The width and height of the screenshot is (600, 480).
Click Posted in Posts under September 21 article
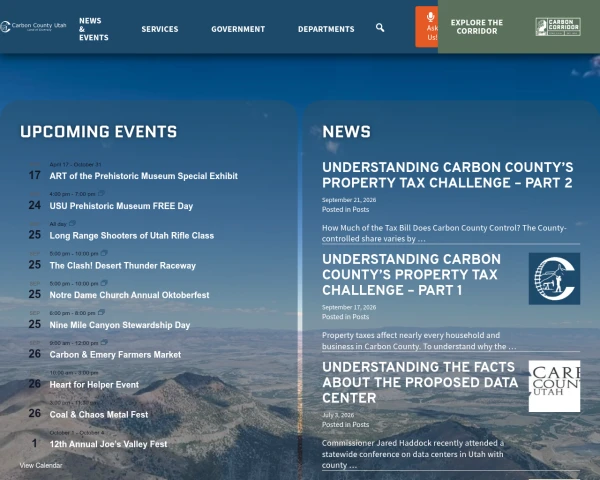pyautogui.click(x=346, y=210)
